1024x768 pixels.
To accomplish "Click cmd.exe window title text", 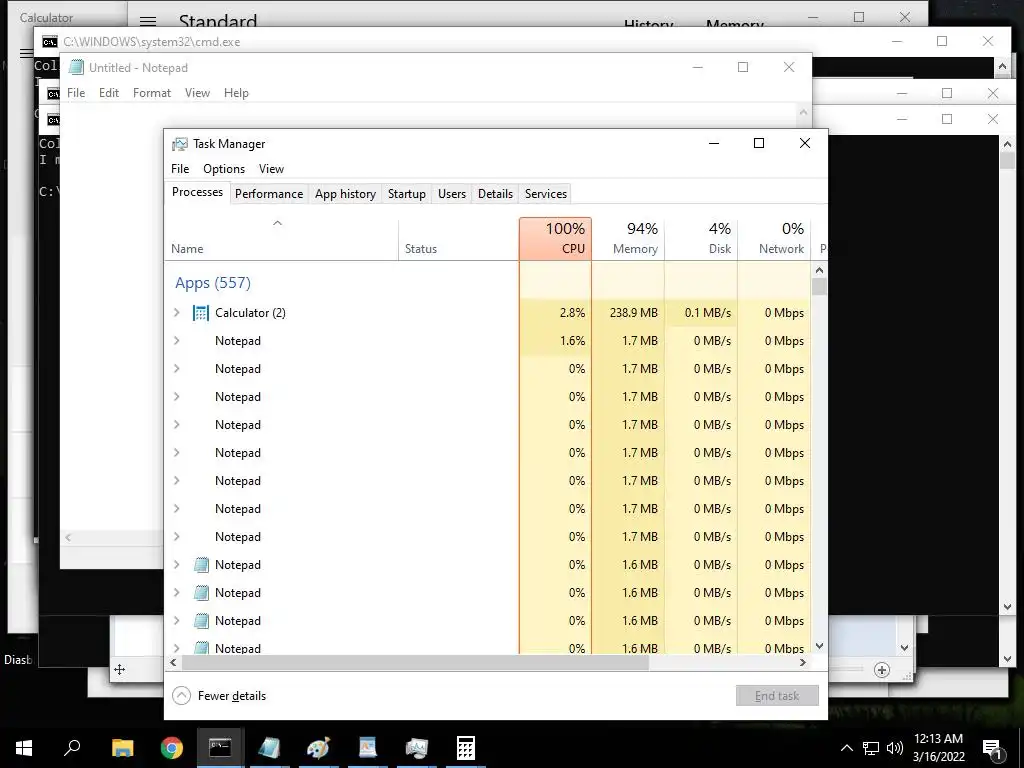I will click(152, 42).
